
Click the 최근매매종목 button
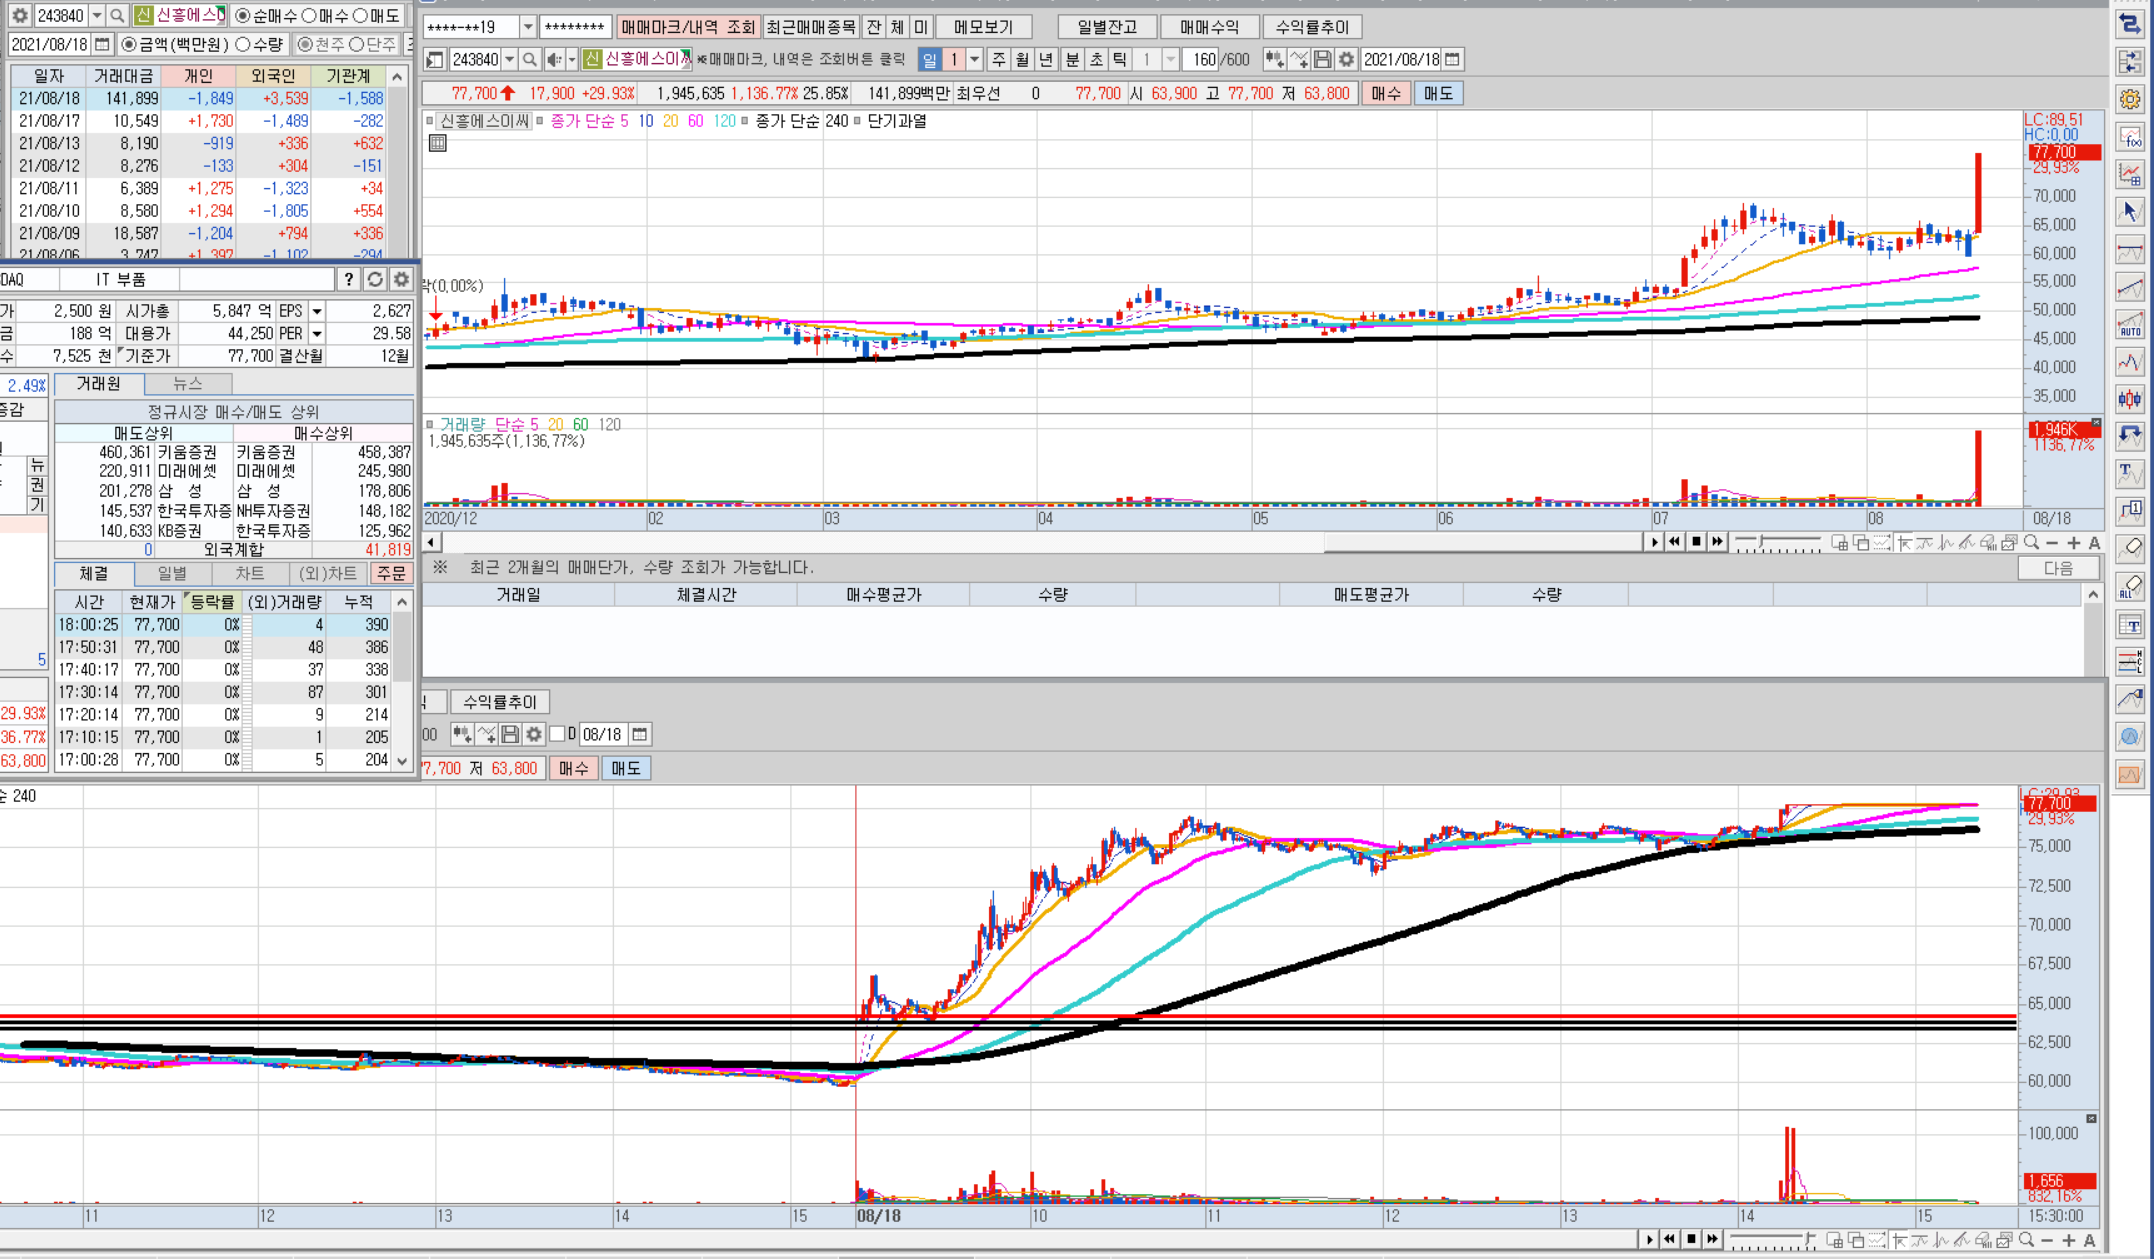pos(811,27)
